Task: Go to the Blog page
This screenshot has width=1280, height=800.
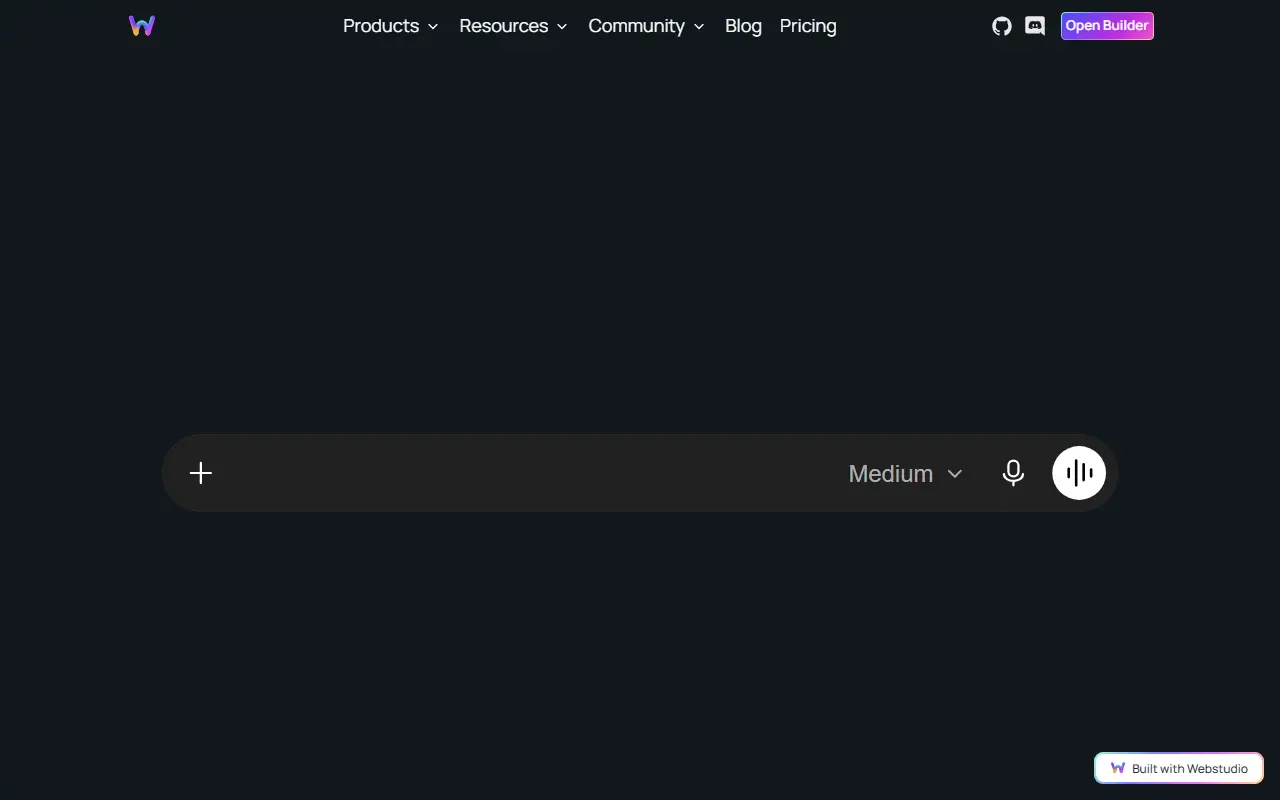Action: tap(743, 26)
